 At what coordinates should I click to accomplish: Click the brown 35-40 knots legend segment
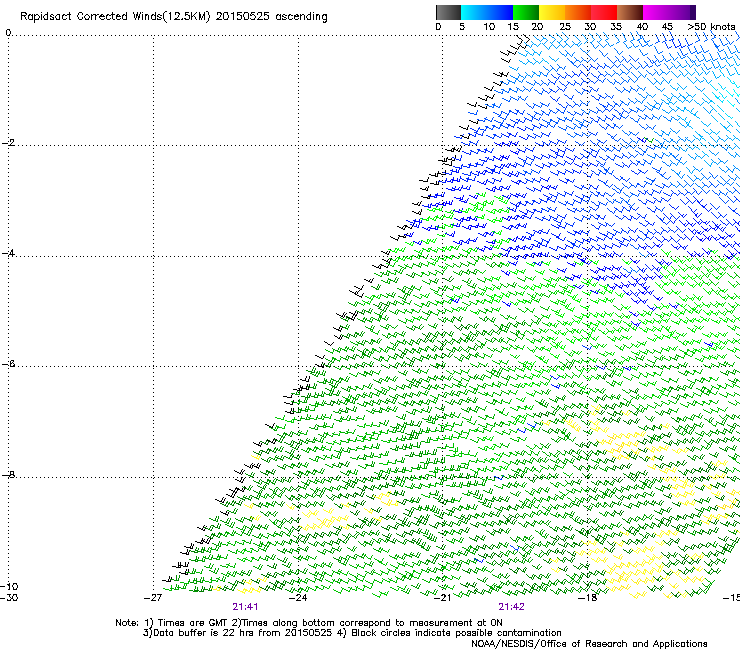tap(630, 12)
